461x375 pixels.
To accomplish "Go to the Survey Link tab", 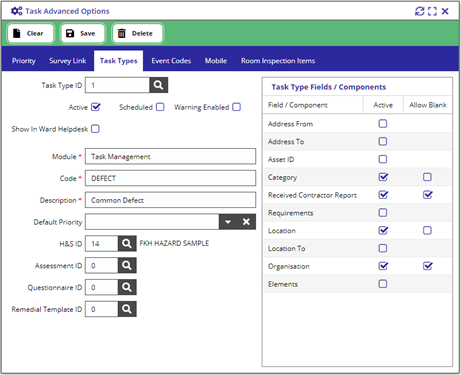I will tap(68, 61).
